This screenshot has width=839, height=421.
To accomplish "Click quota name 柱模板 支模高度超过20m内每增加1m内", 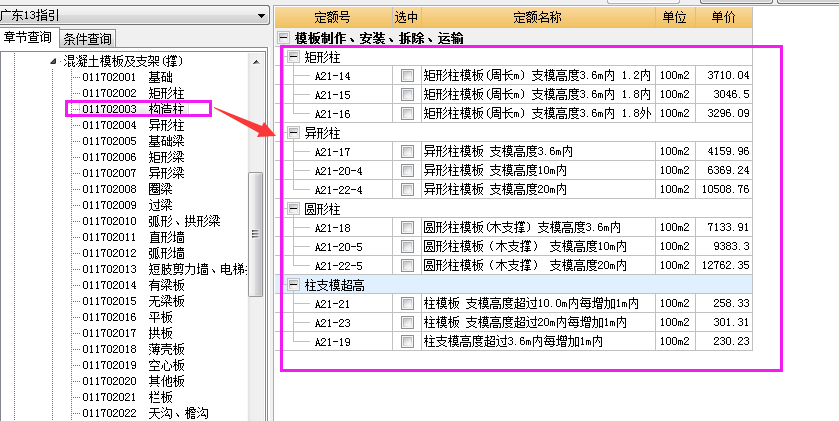I will 525,323.
